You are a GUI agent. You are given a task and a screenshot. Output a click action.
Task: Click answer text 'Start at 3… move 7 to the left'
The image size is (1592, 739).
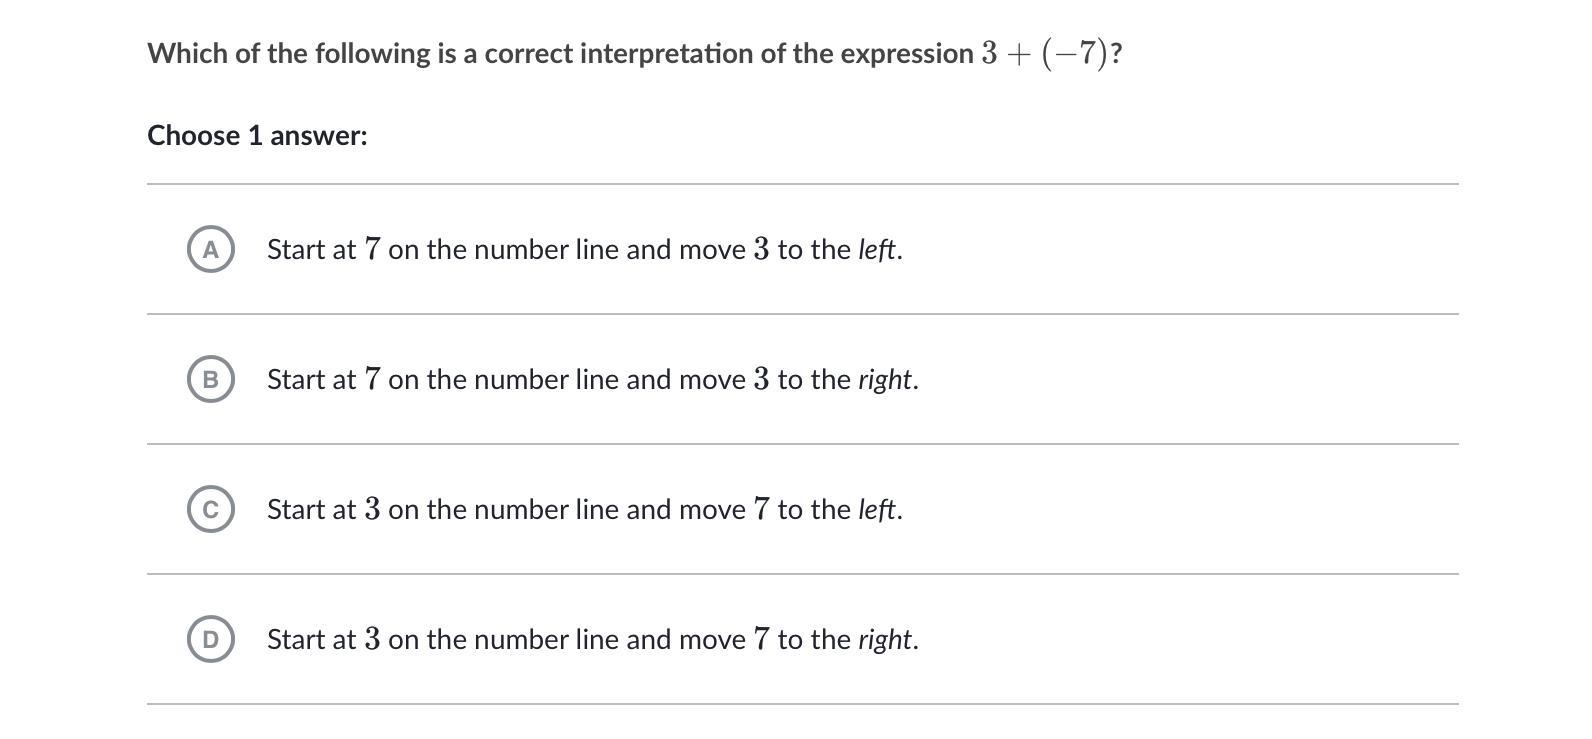click(584, 509)
